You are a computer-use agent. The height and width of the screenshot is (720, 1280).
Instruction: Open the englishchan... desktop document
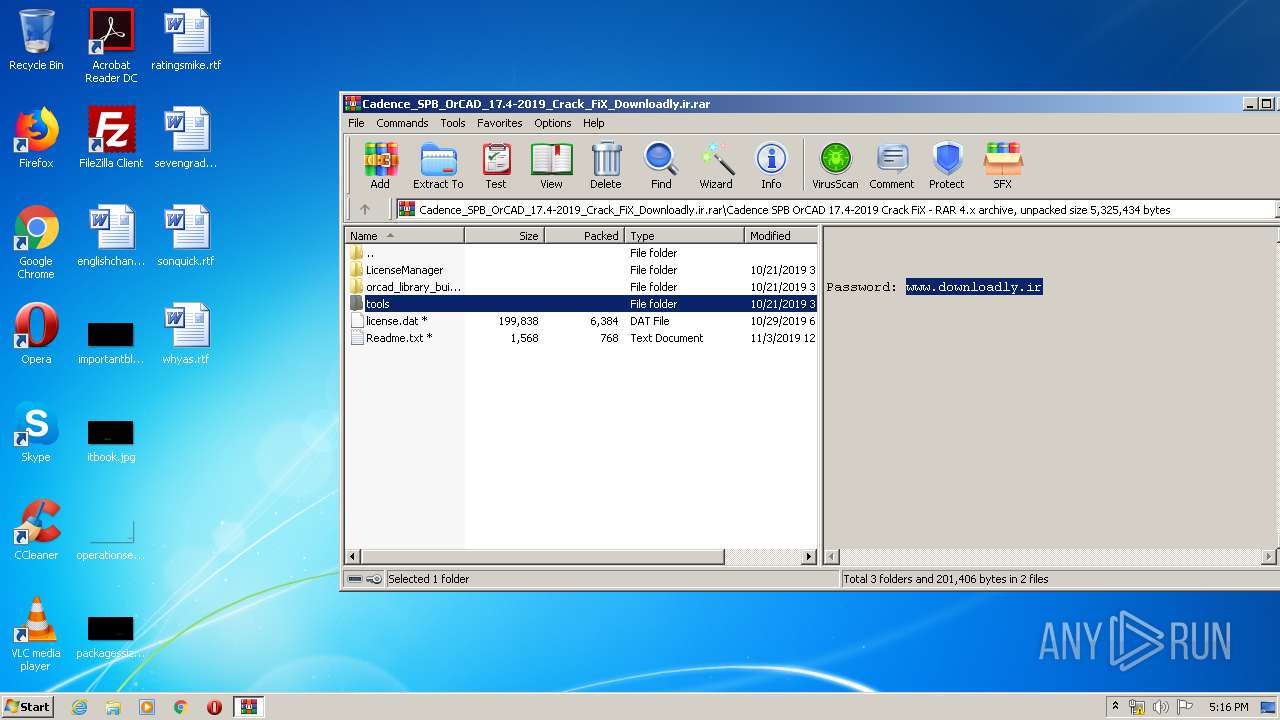pos(111,236)
